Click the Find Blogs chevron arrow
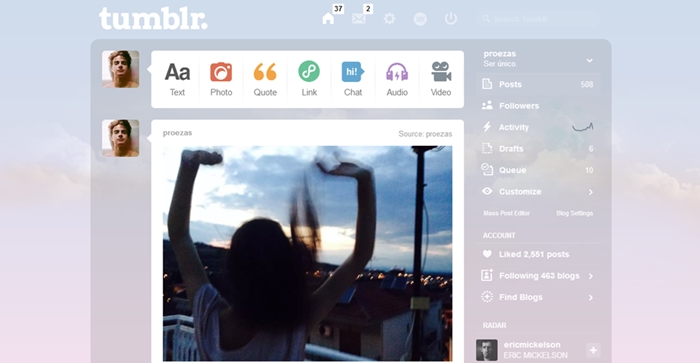The width and height of the screenshot is (700, 363). pyautogui.click(x=591, y=298)
